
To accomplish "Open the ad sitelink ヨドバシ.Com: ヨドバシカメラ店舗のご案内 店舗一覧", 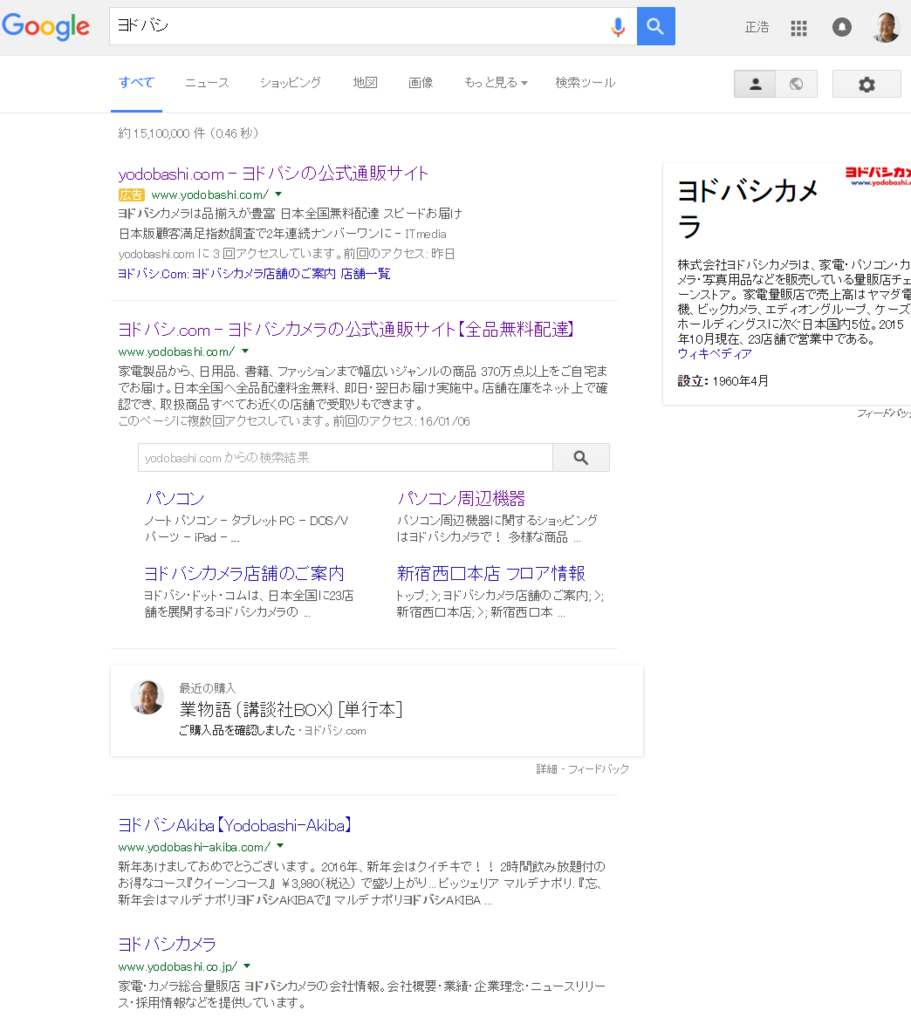I will (254, 274).
